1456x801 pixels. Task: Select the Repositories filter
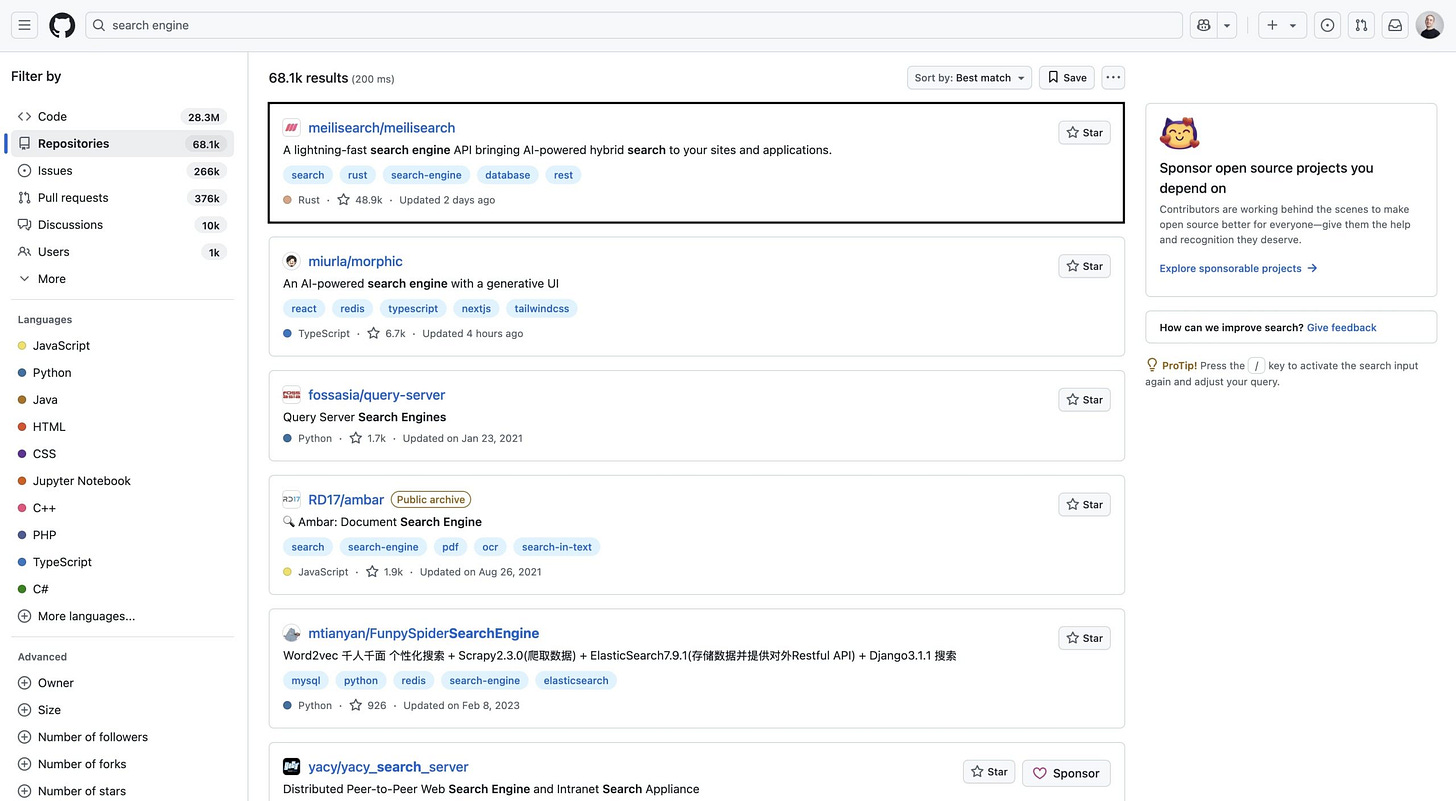(121, 144)
